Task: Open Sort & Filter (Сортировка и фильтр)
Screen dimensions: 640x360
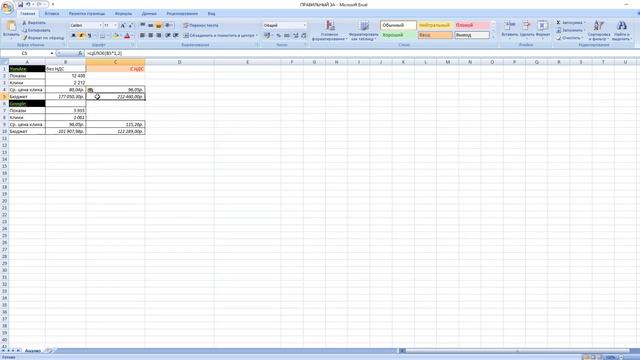Action: tap(599, 30)
